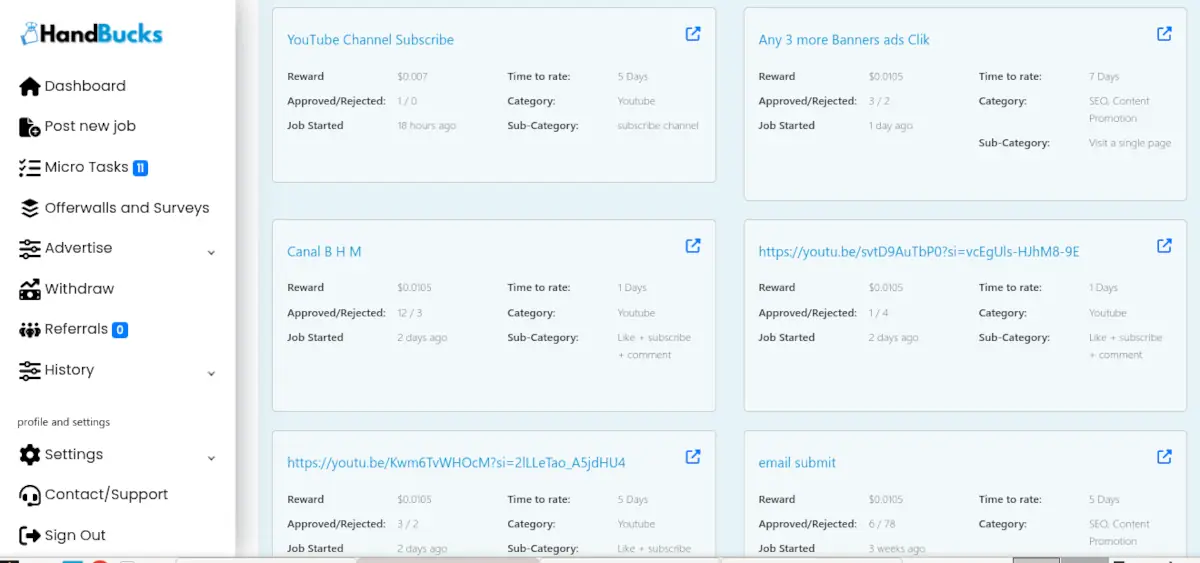Click the youtu.be/svtD9AuTbP0 job link
The width and height of the screenshot is (1200, 563).
pyautogui.click(x=918, y=252)
